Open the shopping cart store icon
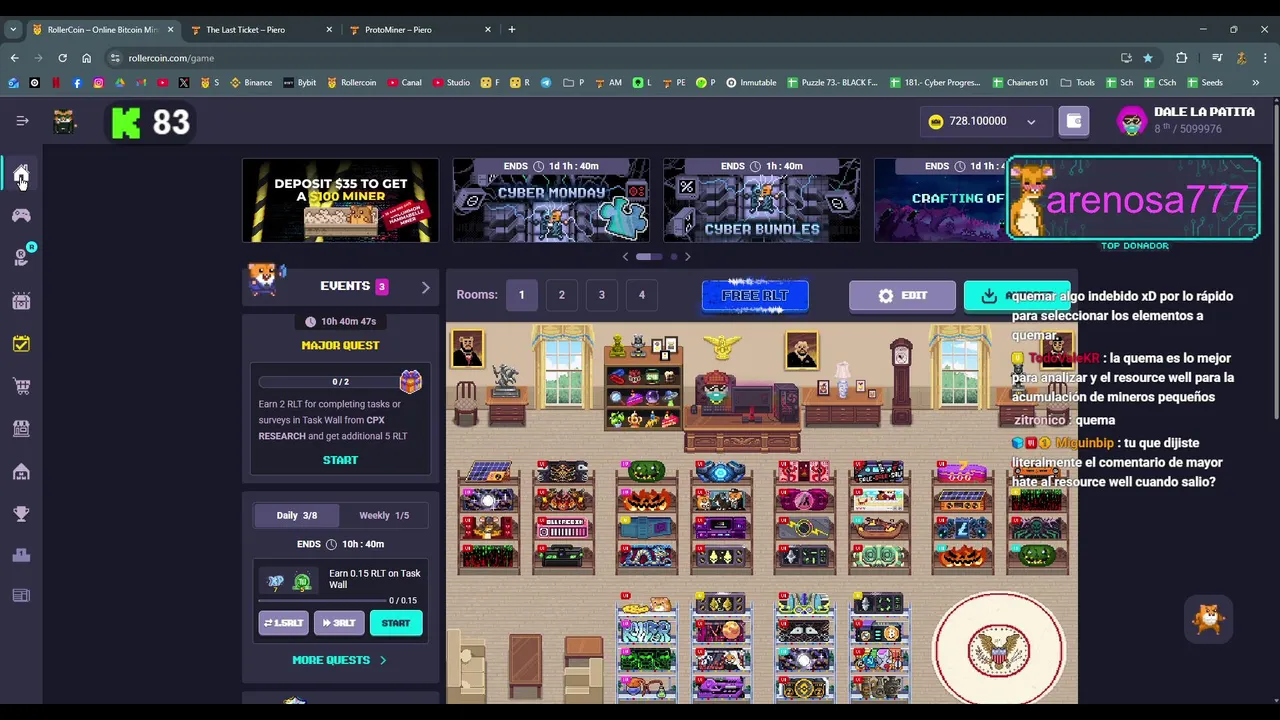Viewport: 1280px width, 720px height. [21, 386]
